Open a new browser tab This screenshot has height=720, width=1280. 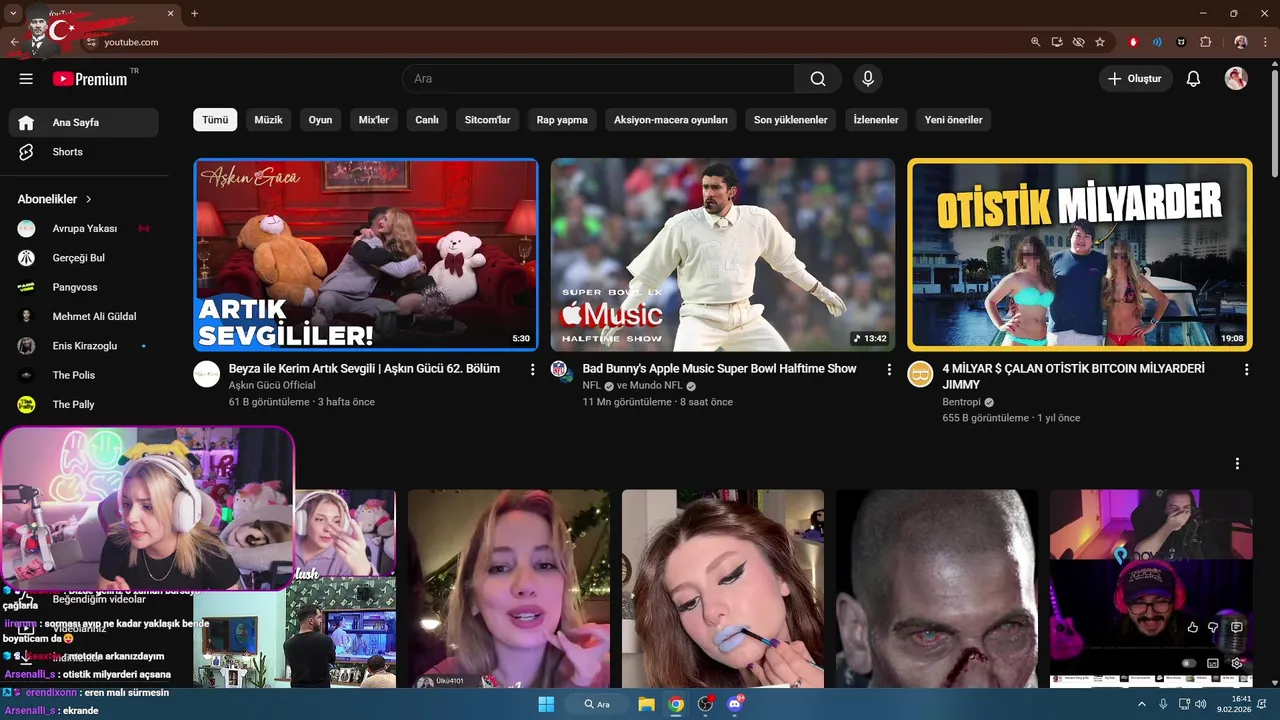click(194, 13)
